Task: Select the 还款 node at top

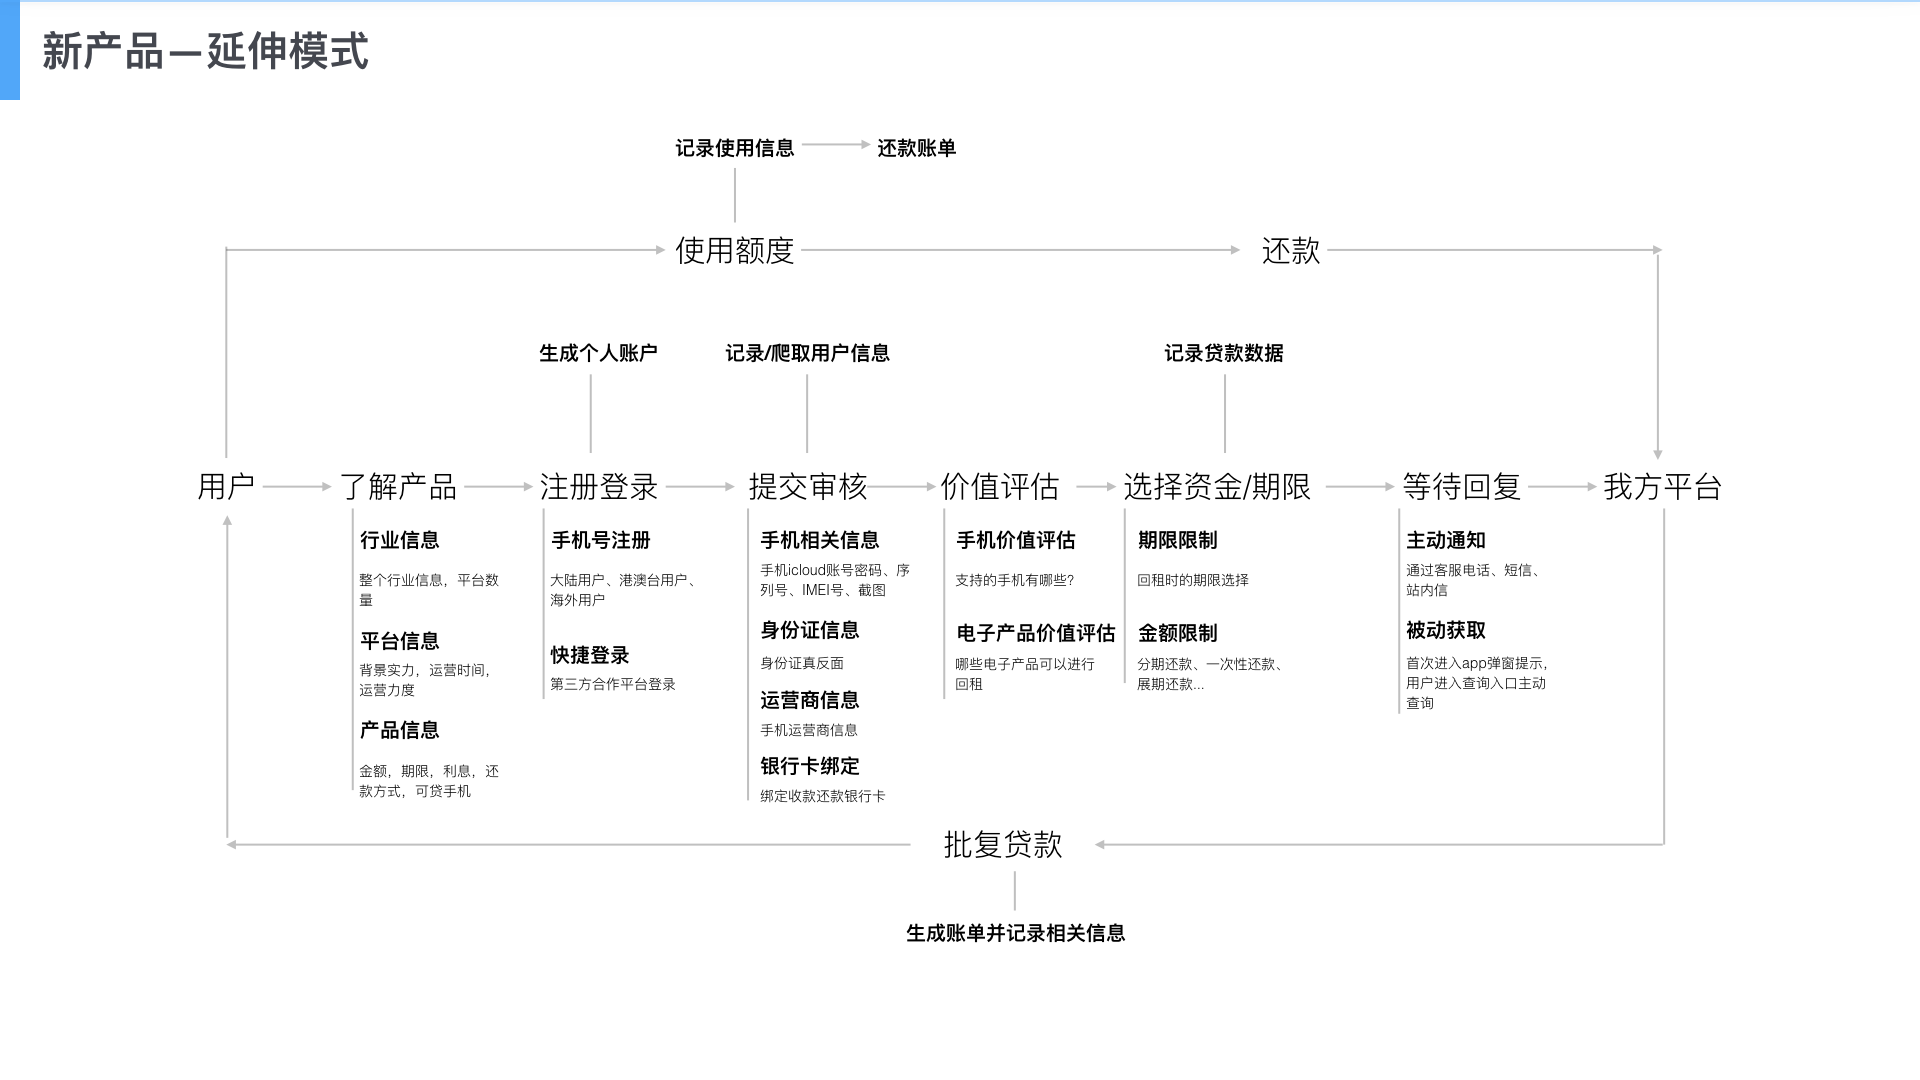Action: pyautogui.click(x=1291, y=250)
